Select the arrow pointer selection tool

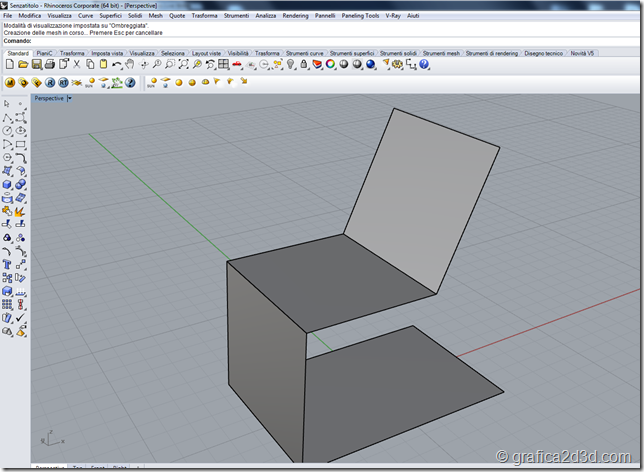pos(7,103)
